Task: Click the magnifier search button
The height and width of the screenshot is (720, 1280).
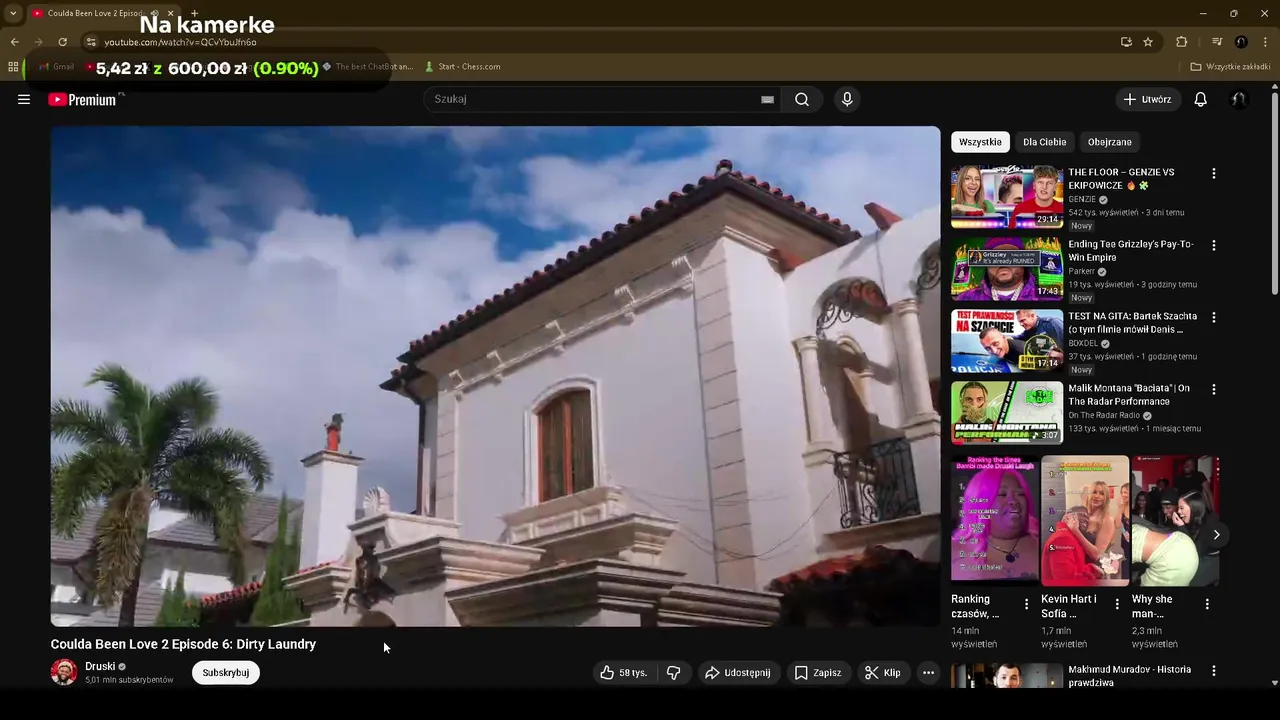Action: (x=802, y=99)
